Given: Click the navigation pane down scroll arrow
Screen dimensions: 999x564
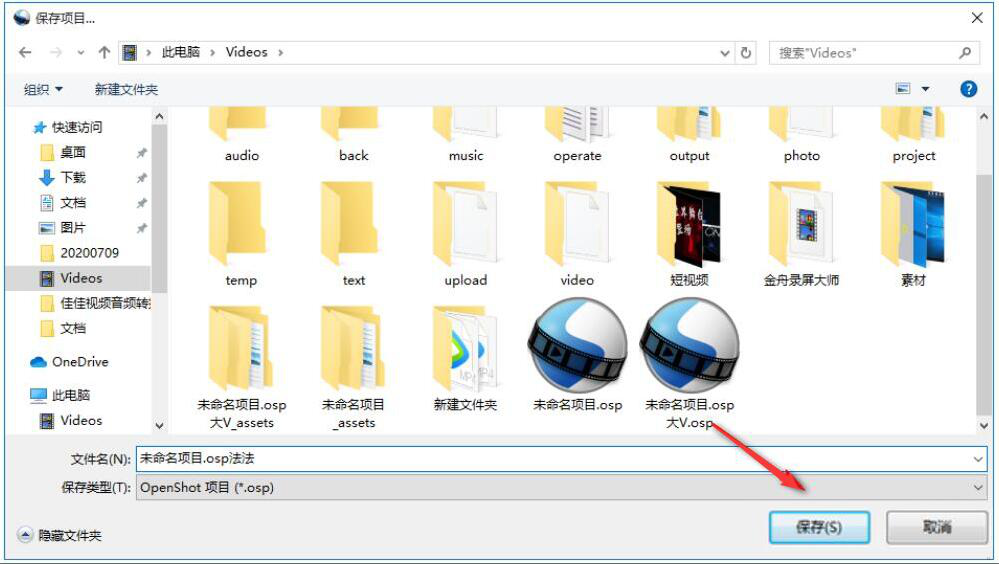Looking at the screenshot, I should [x=159, y=426].
